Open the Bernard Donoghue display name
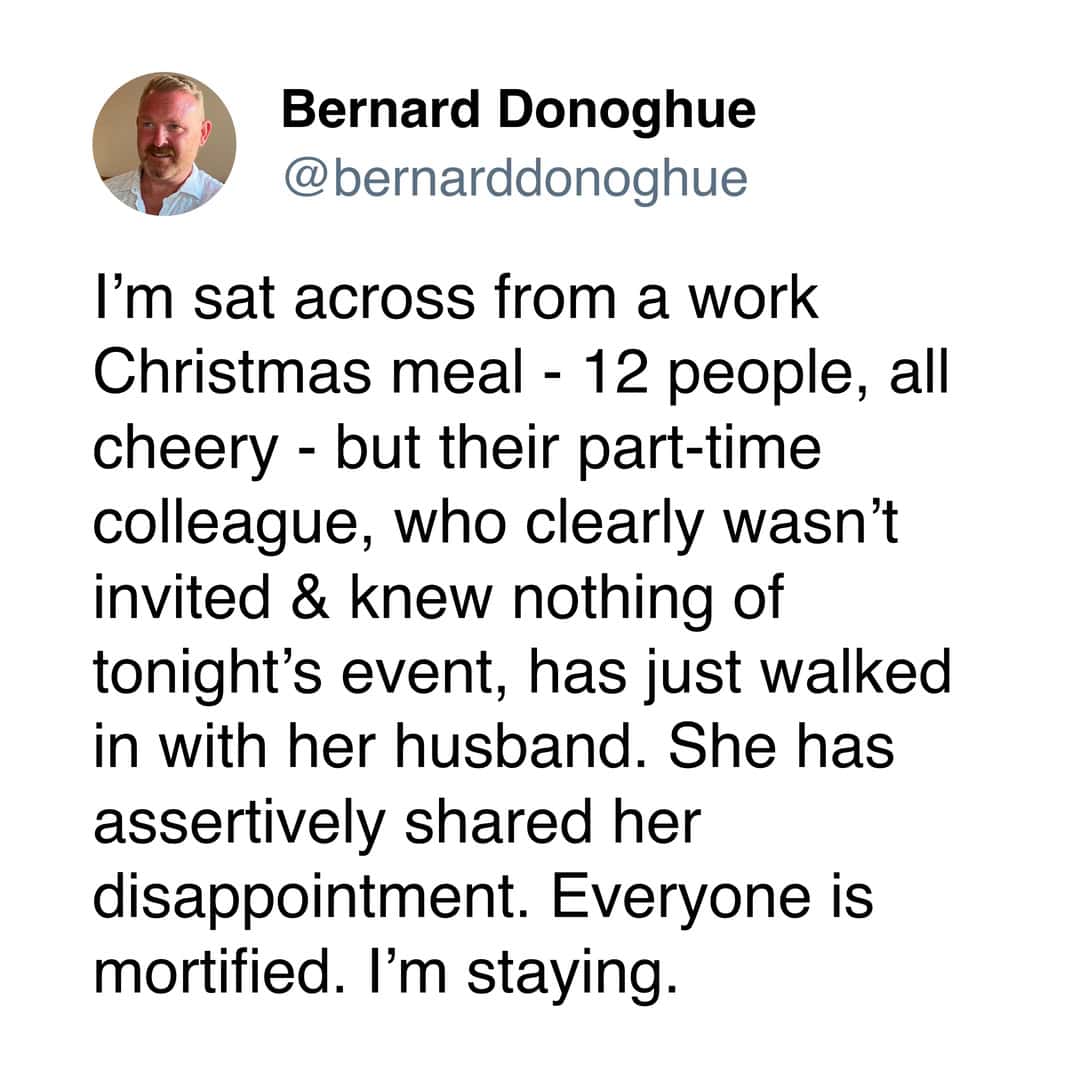Image resolution: width=1080 pixels, height=1080 pixels. click(518, 110)
